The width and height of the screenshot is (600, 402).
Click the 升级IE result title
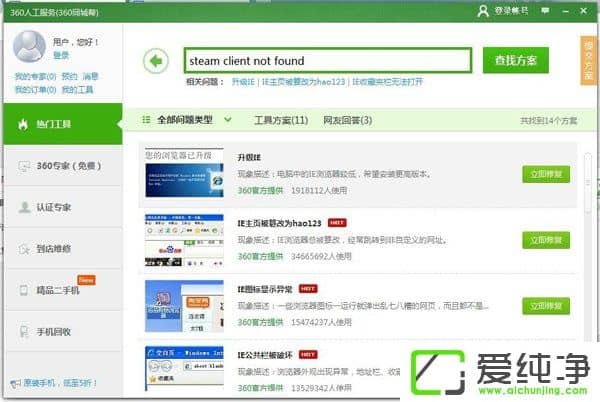pos(249,157)
